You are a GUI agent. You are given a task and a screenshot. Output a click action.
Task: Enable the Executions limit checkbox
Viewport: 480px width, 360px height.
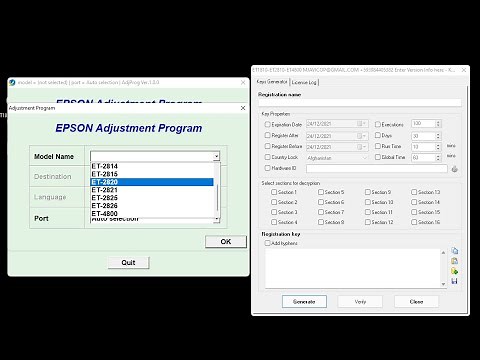[x=378, y=124]
